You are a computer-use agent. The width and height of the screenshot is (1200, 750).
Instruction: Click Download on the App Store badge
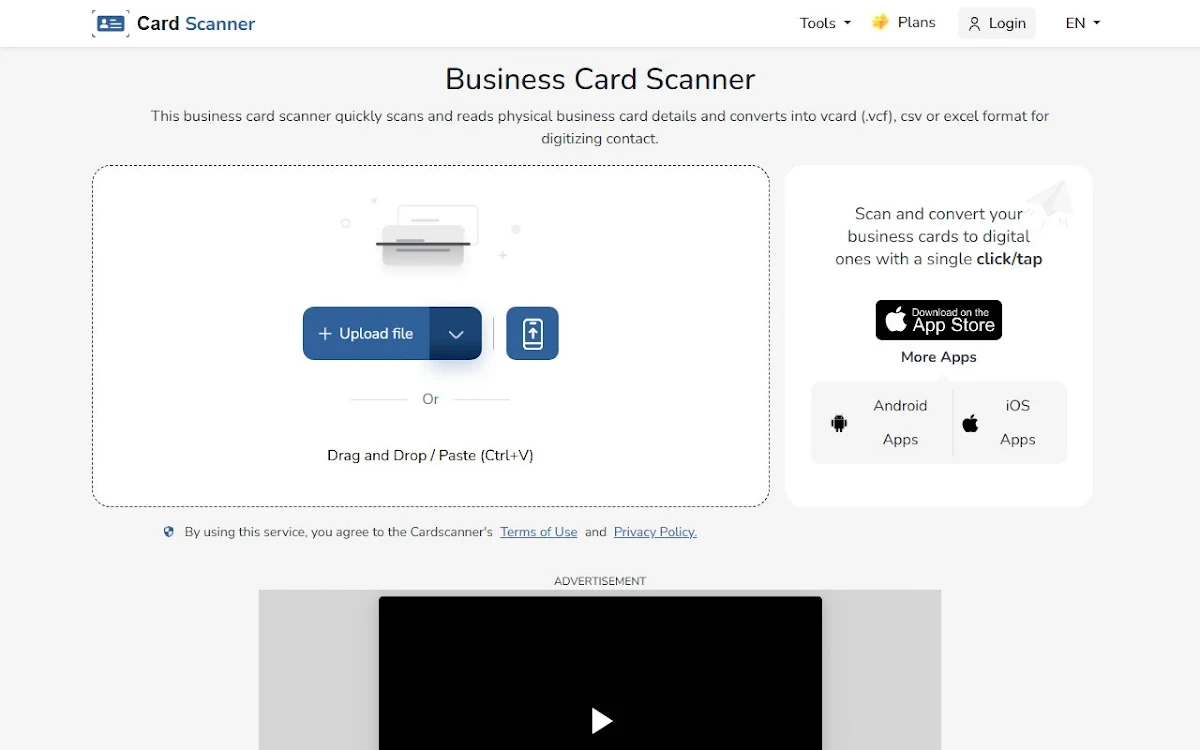(939, 320)
